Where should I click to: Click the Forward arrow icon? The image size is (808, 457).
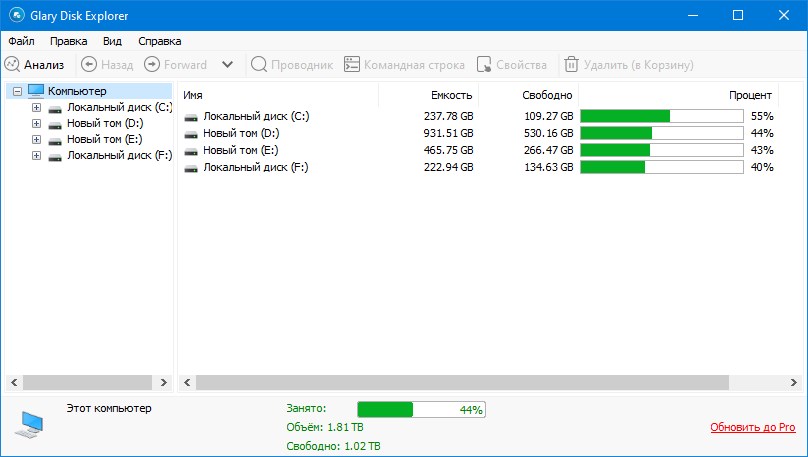152,64
